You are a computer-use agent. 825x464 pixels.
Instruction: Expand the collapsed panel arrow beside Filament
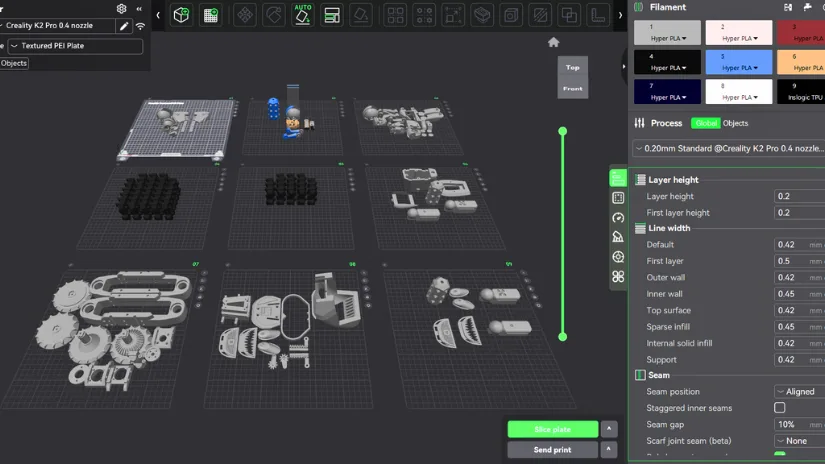coord(623,66)
